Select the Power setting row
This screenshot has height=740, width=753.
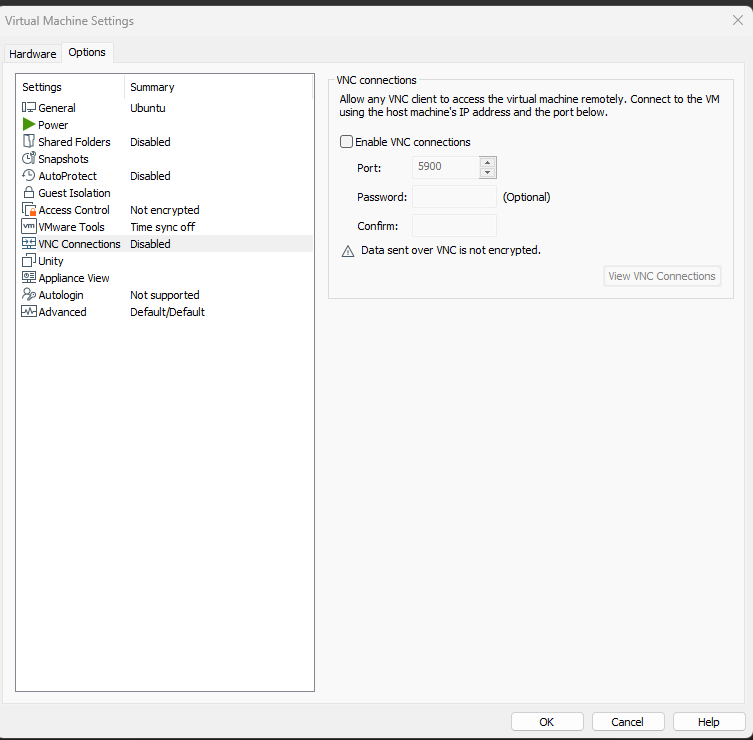click(x=53, y=125)
